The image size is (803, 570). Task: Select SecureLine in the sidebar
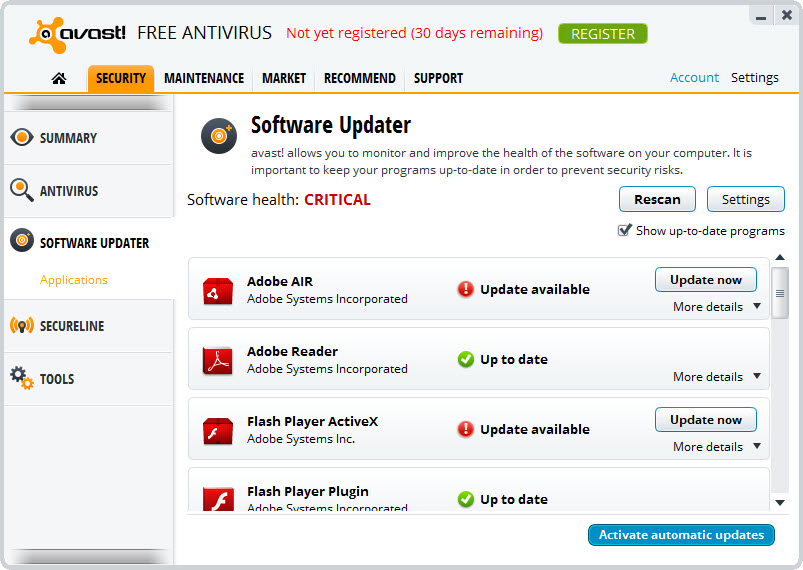(89, 326)
